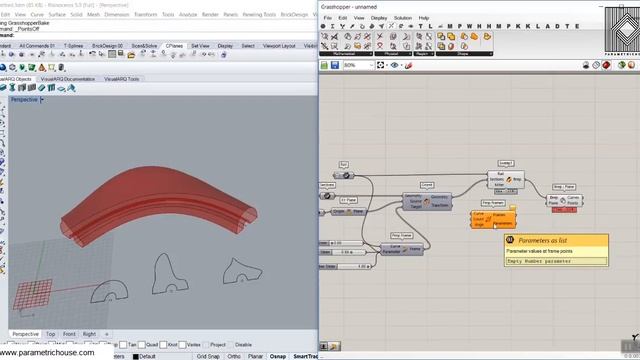Screen dimensions: 640x360
Task: Expand the named views dropdown arrow
Action: coord(401,65)
